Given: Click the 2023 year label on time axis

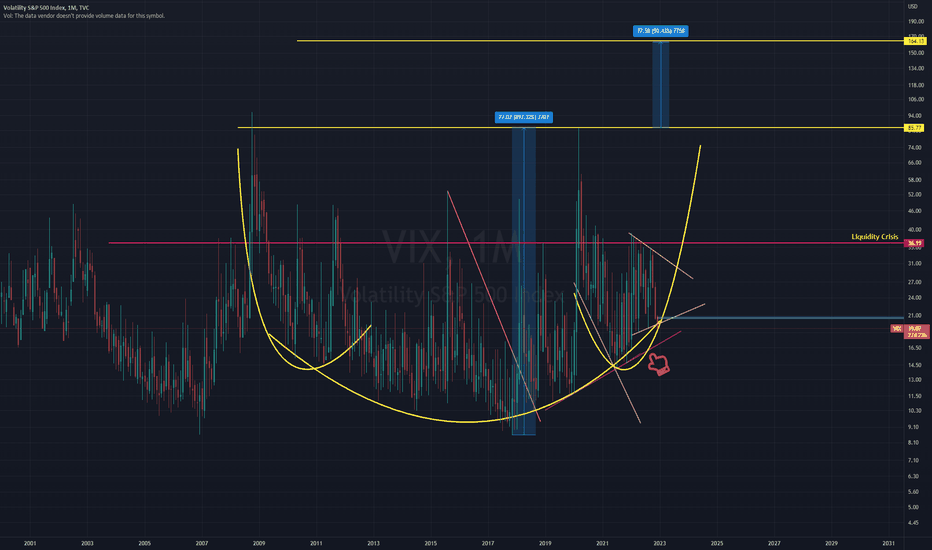Looking at the screenshot, I should click(x=660, y=543).
